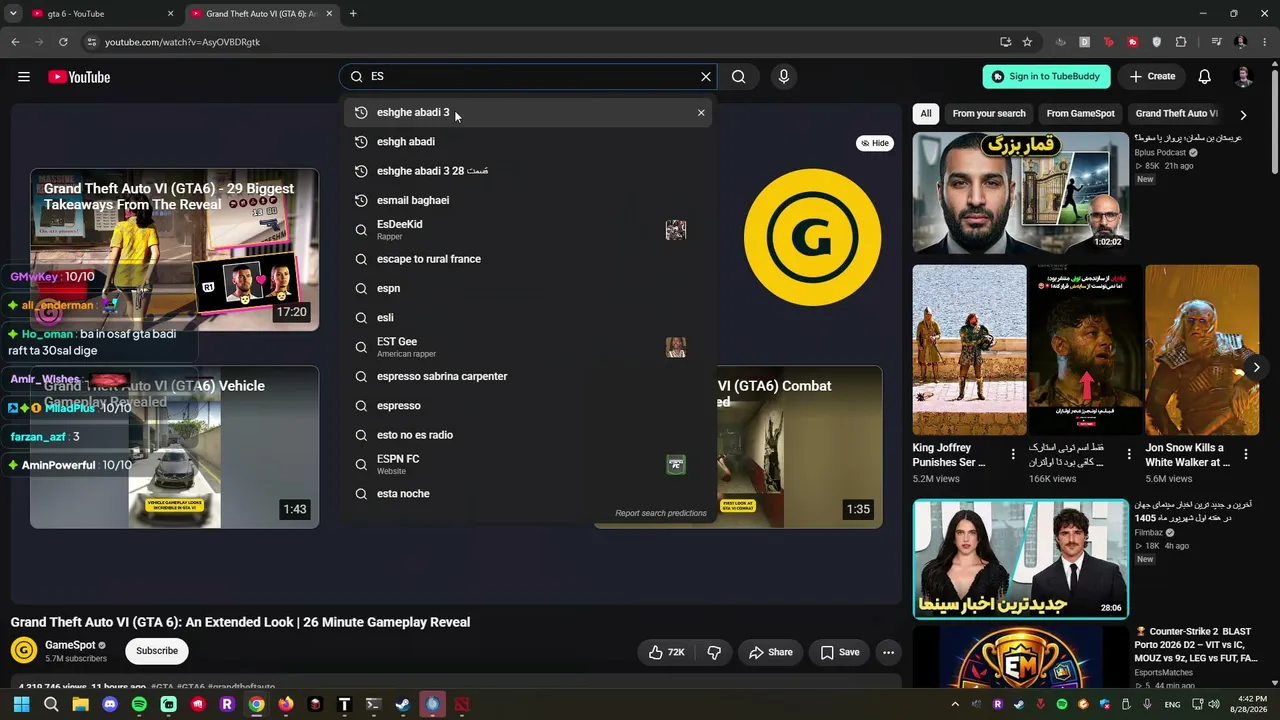The width and height of the screenshot is (1280, 720).
Task: Click 'Report search predictions' link
Action: pyautogui.click(x=661, y=513)
